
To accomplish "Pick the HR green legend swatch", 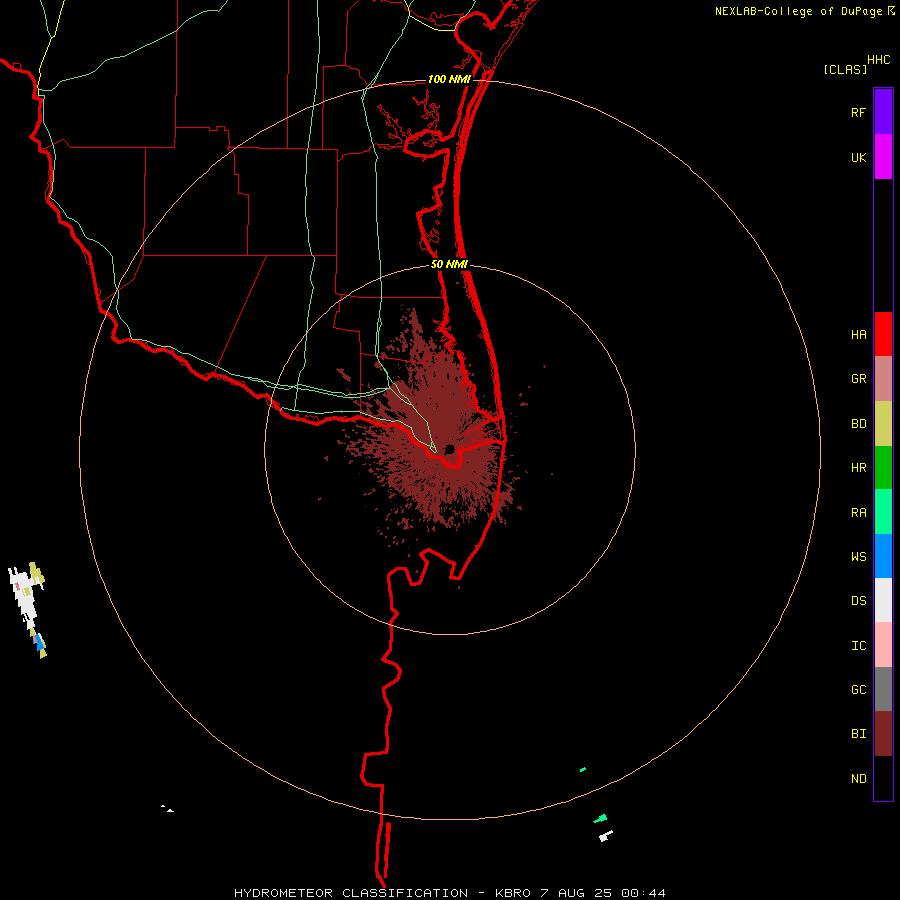I will point(883,468).
